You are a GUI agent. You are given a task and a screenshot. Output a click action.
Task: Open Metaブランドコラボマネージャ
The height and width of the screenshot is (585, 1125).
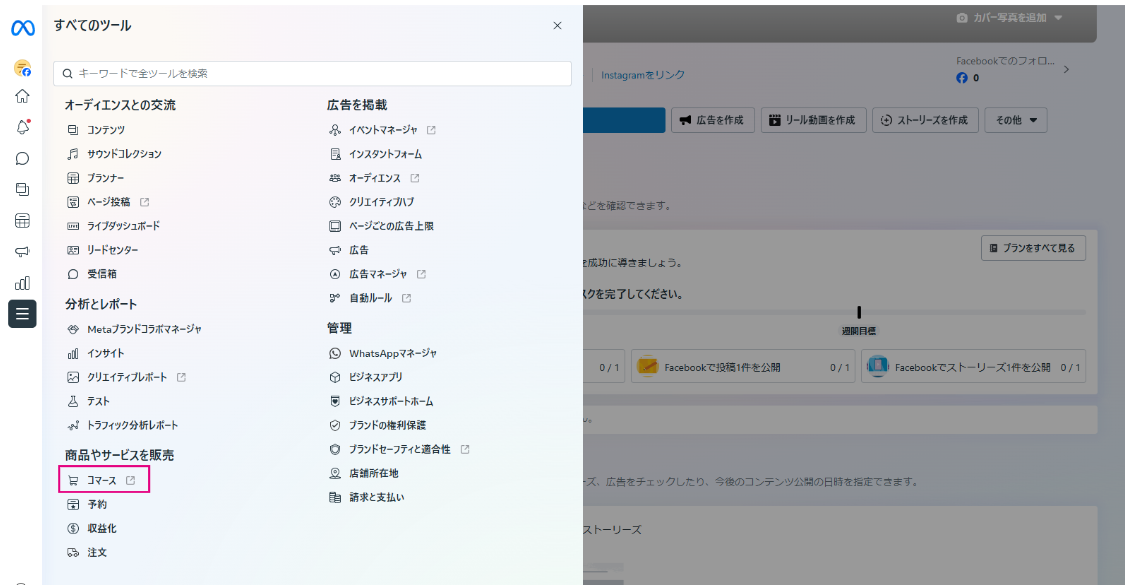134,329
